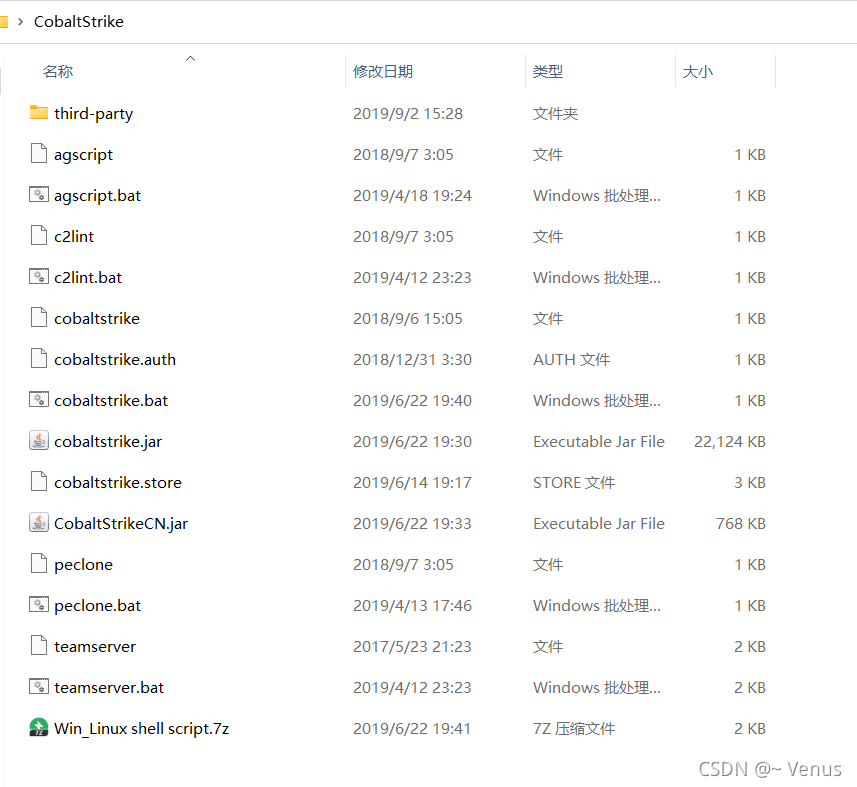Click the 768 KB size value

tap(741, 524)
